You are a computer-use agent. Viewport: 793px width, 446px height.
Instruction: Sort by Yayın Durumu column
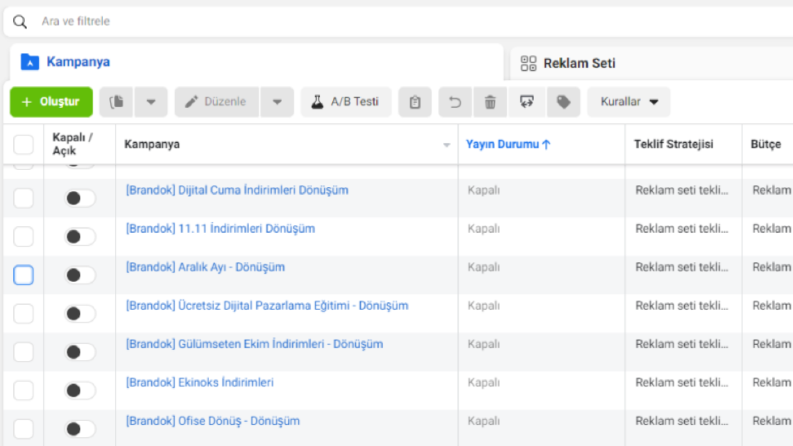(x=508, y=144)
